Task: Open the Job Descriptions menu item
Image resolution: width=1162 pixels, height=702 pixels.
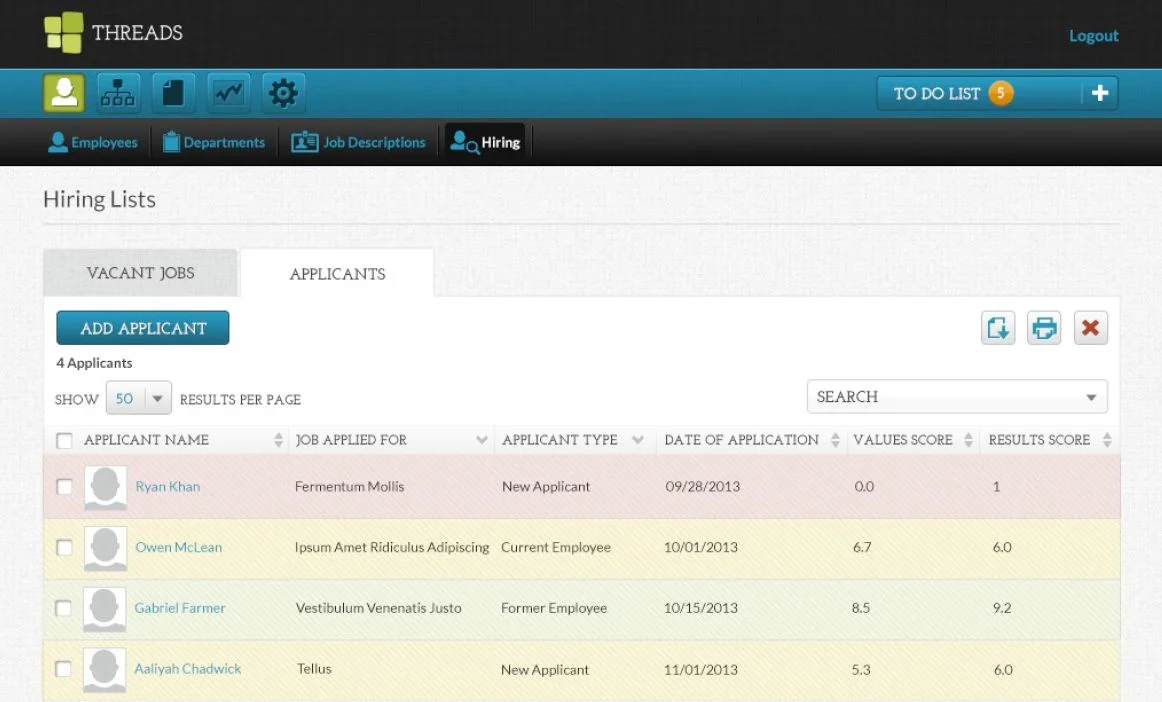Action: 359,142
